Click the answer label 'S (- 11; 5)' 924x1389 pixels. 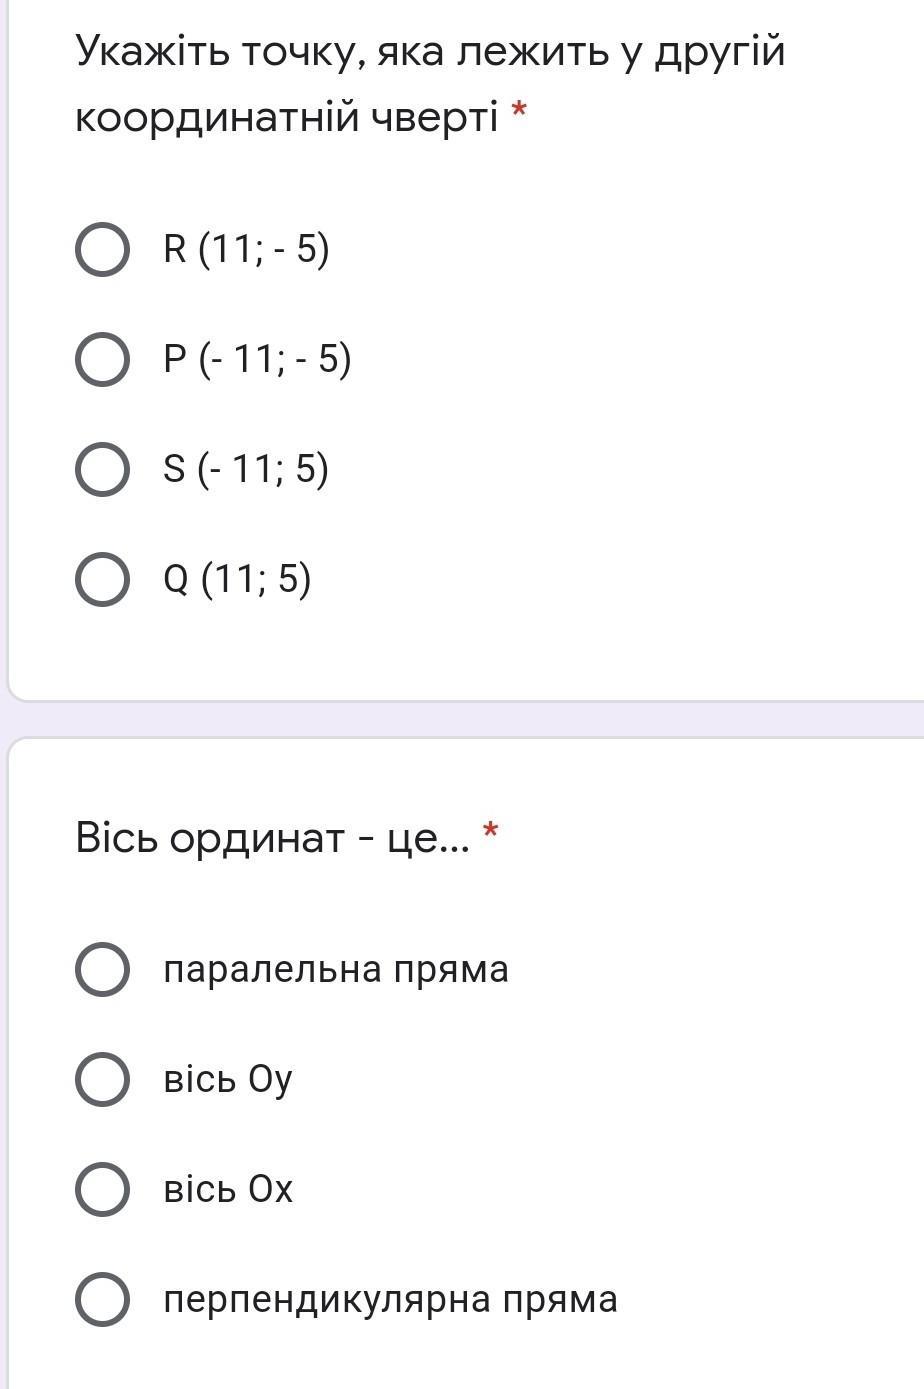(x=246, y=470)
